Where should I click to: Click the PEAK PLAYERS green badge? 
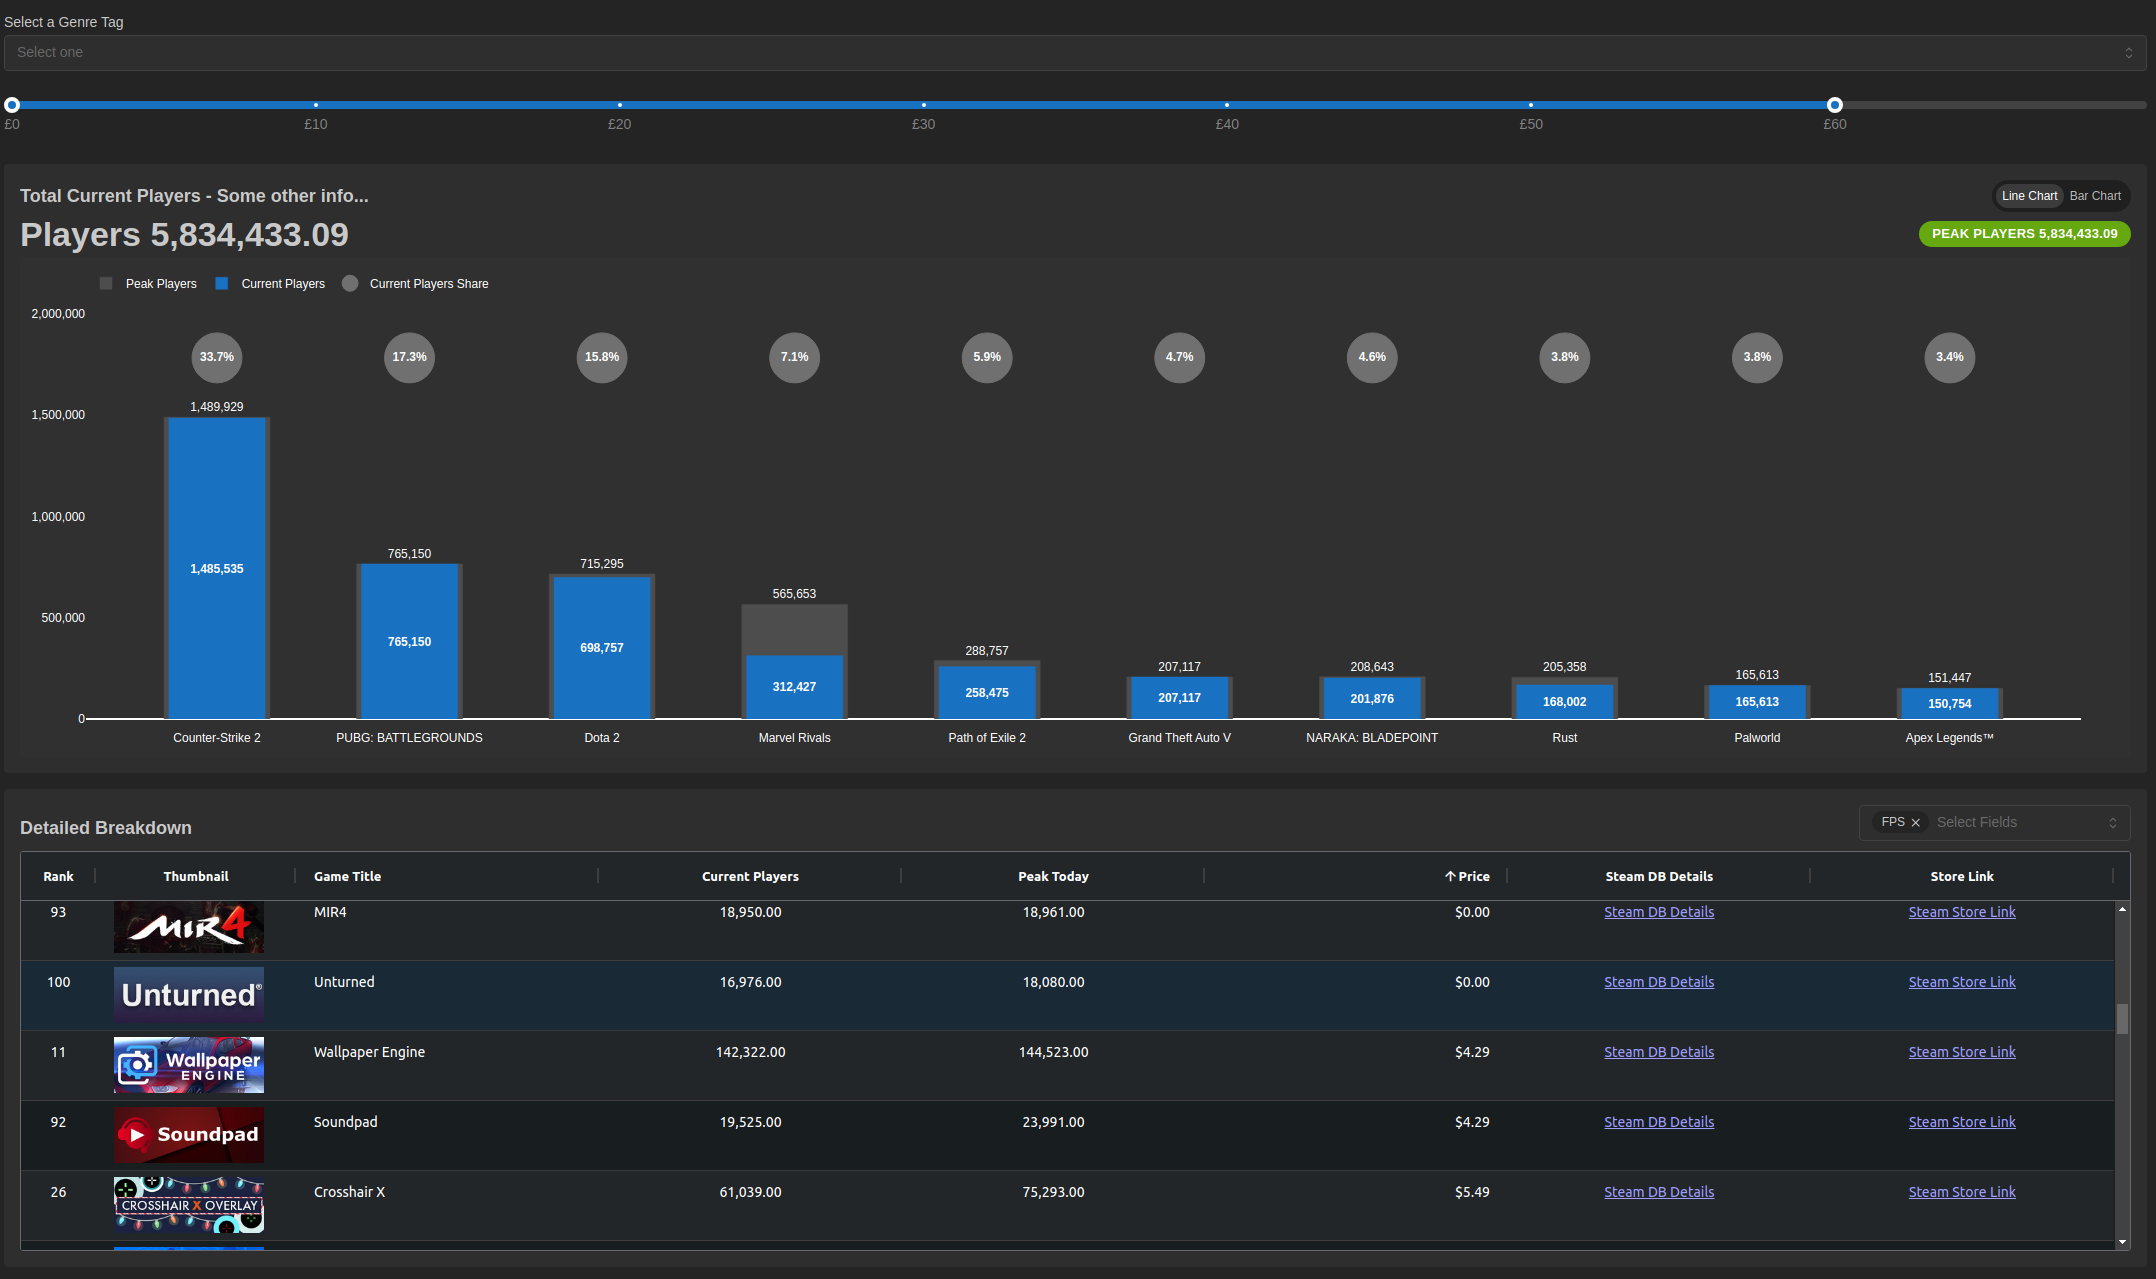click(2024, 234)
